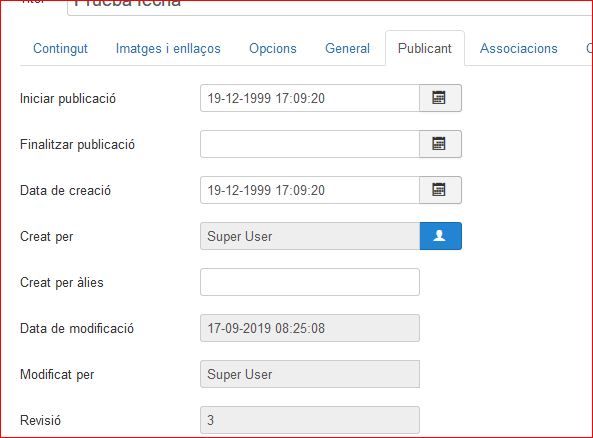Screen dimensions: 593x438
Task: Click the title field at top
Action: click(x=330, y=7)
